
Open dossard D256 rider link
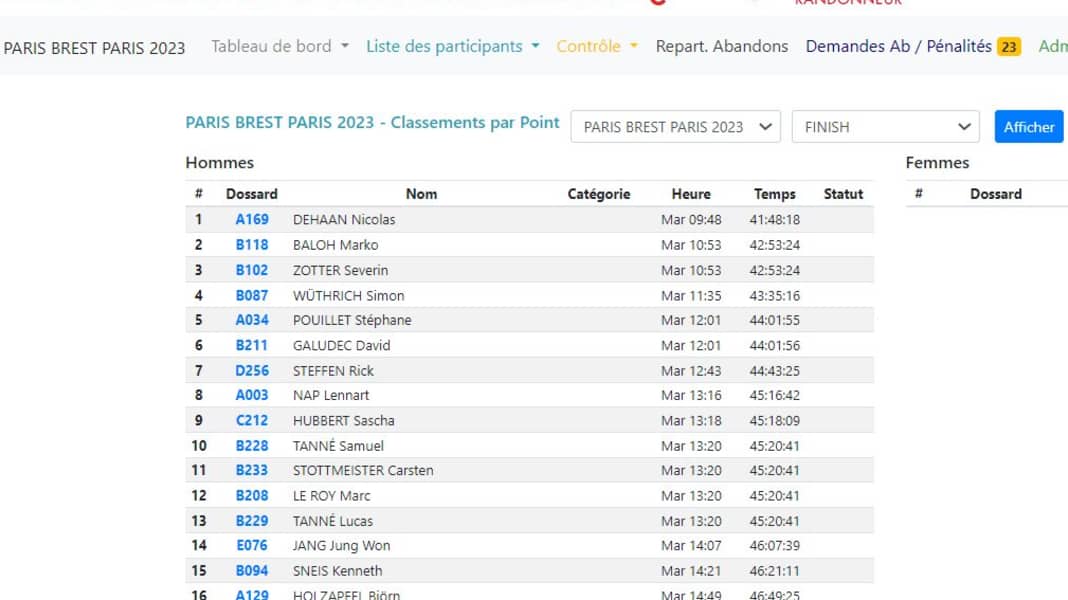point(252,370)
